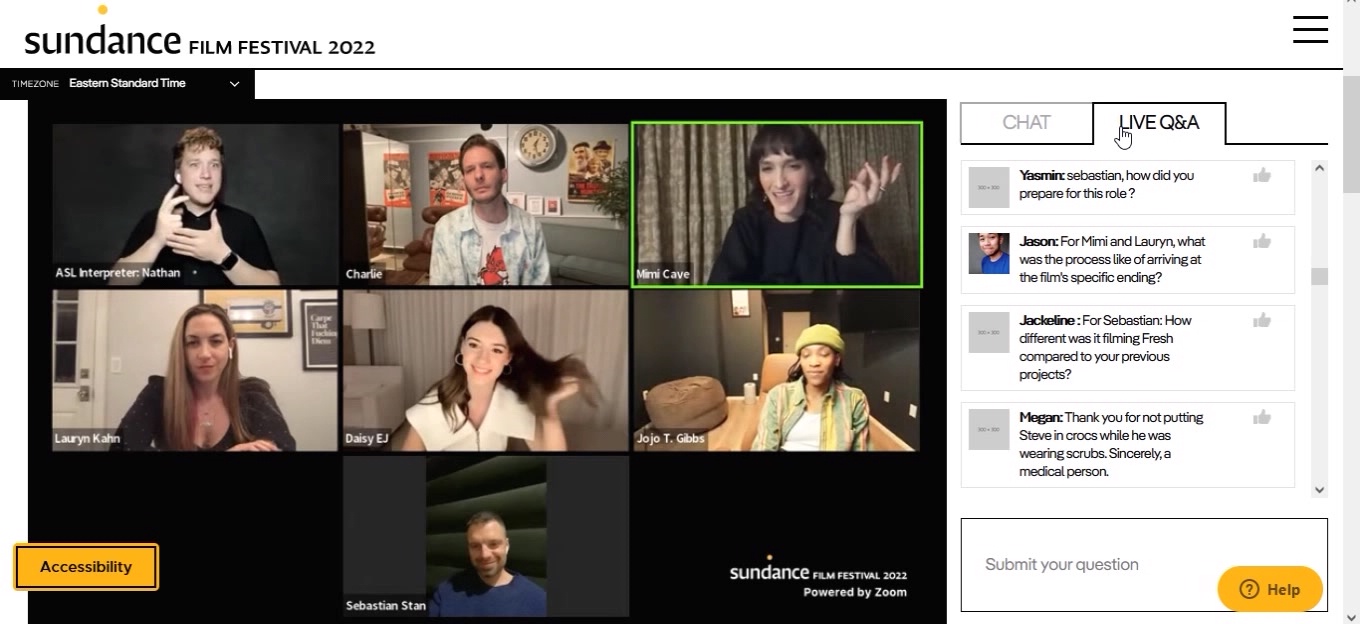Select Mimi Cave's video tile
Viewport: 1360px width, 624px height.
click(x=776, y=204)
